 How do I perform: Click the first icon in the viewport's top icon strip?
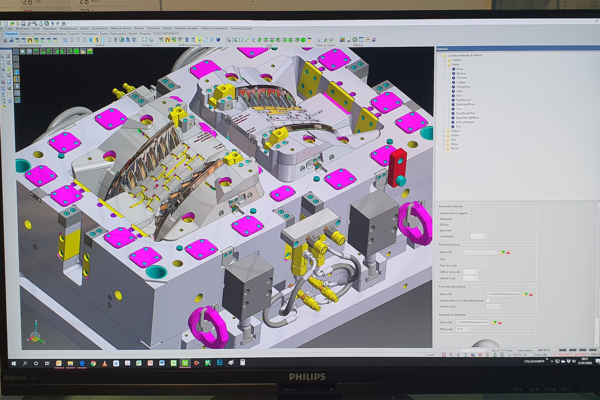(x=16, y=51)
